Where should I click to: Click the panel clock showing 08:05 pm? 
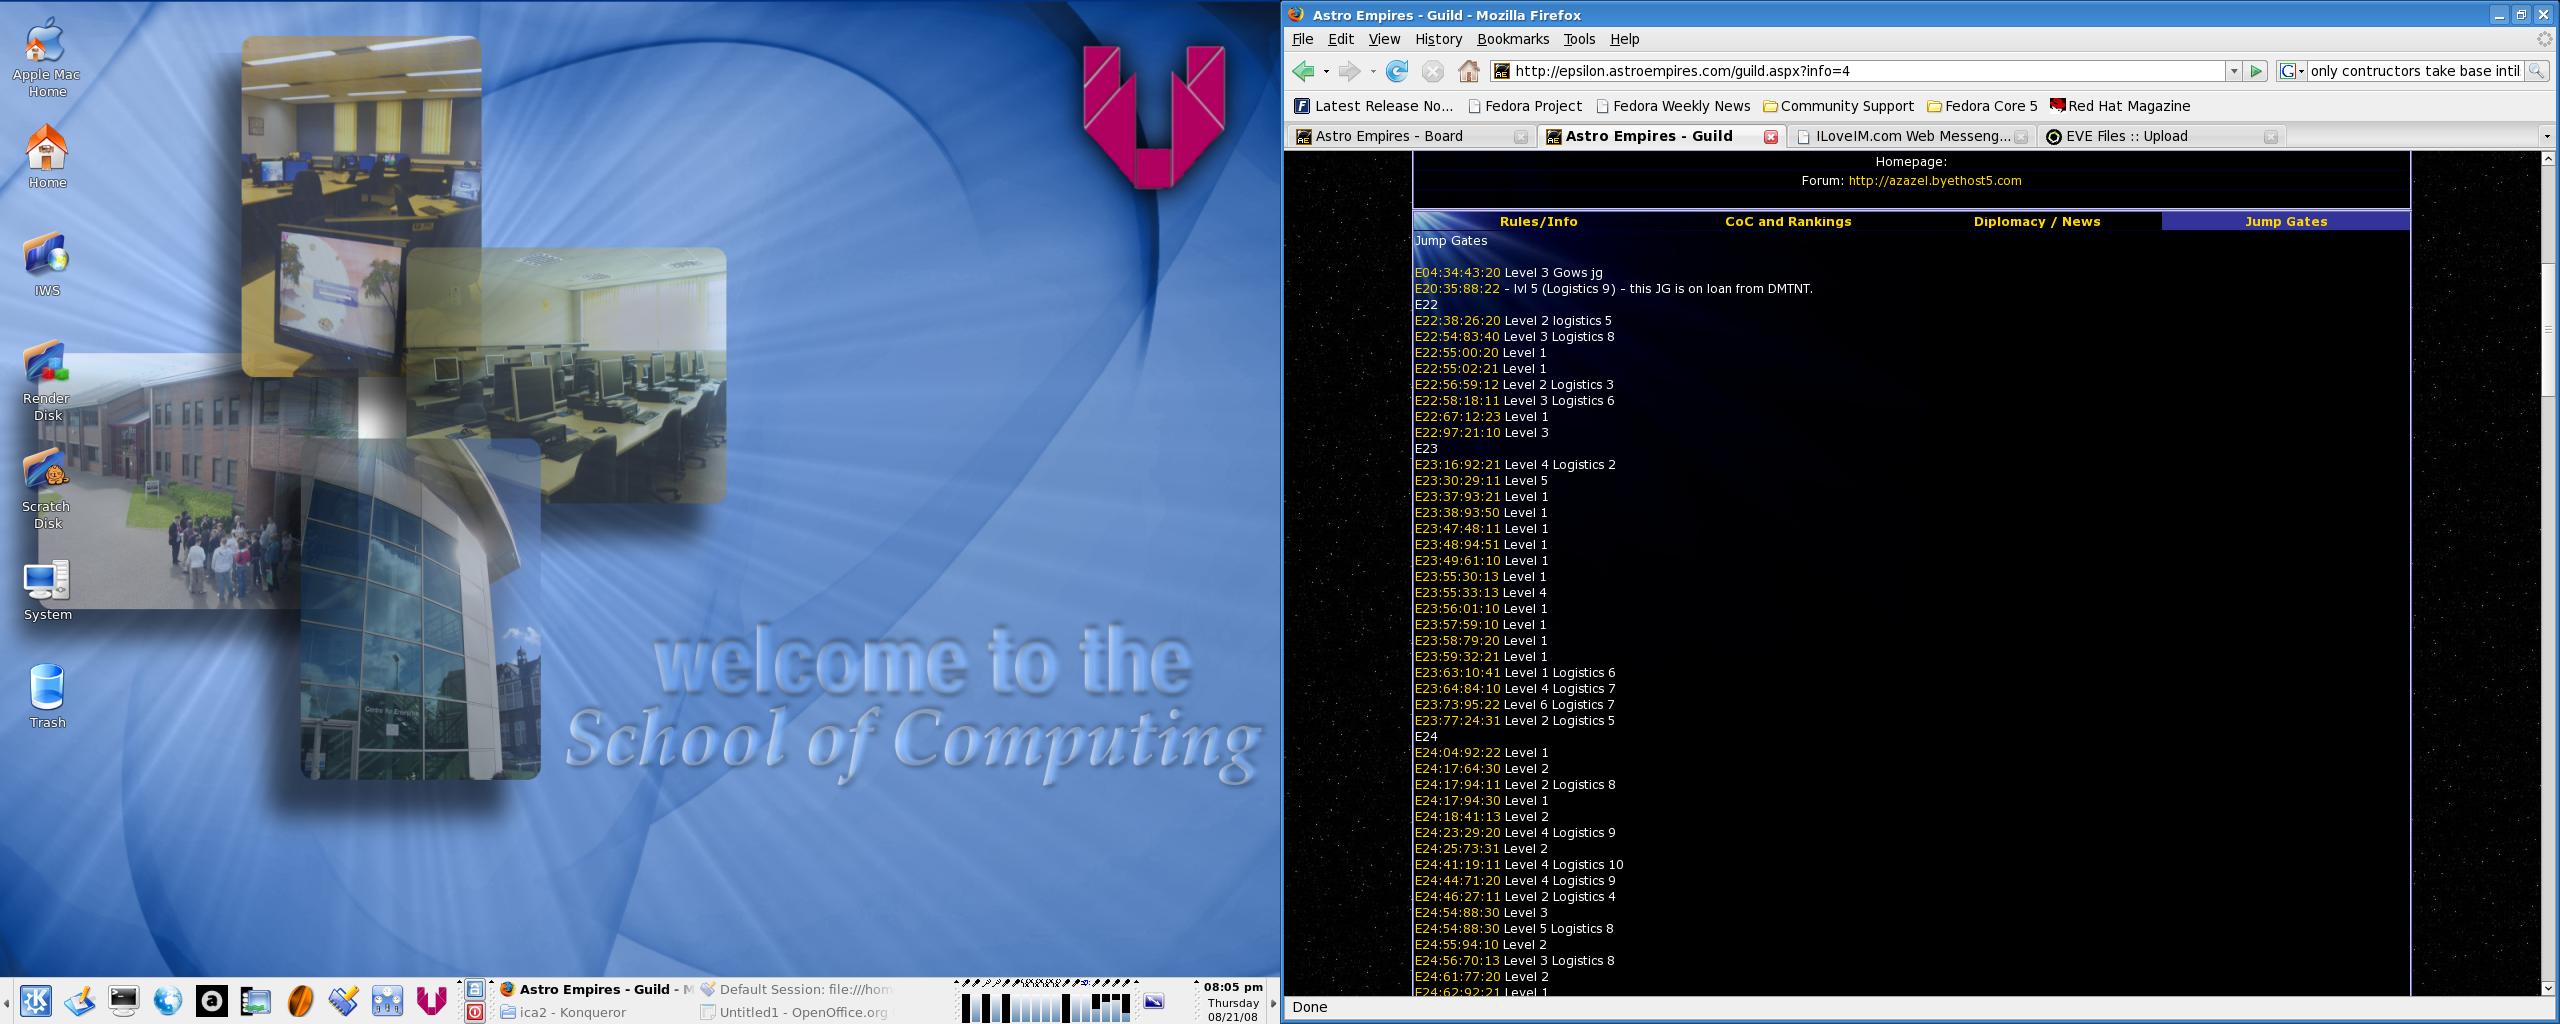[1233, 987]
